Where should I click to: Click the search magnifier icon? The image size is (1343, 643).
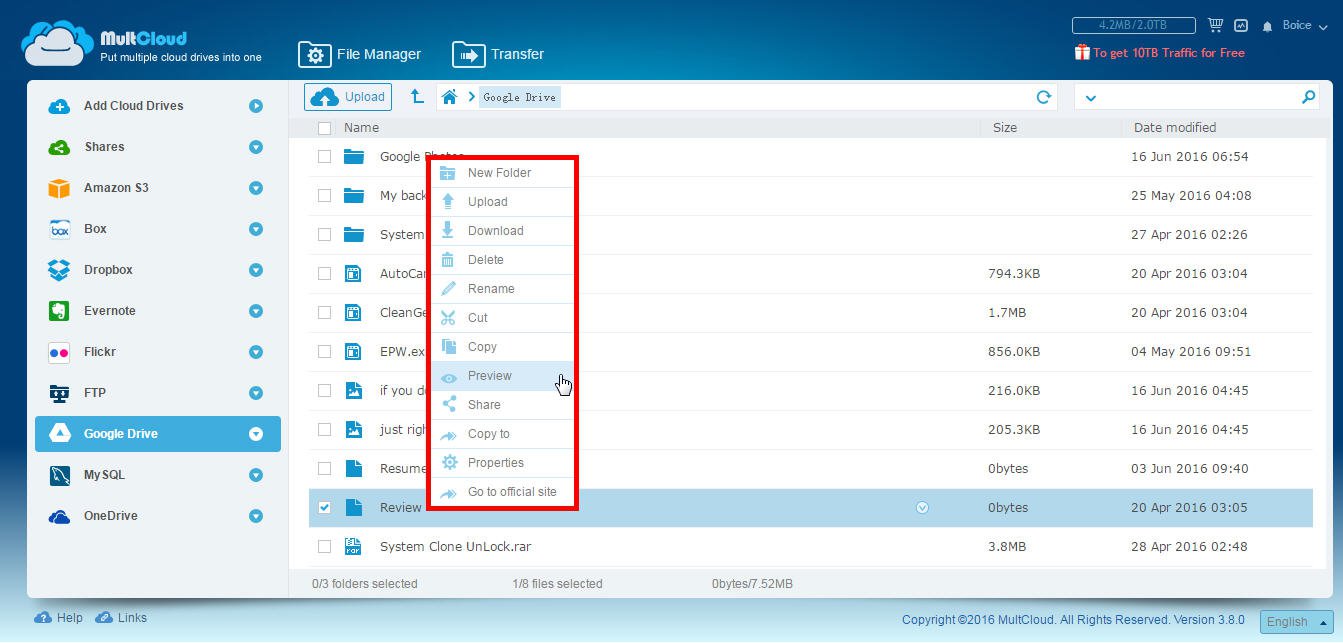[1308, 97]
